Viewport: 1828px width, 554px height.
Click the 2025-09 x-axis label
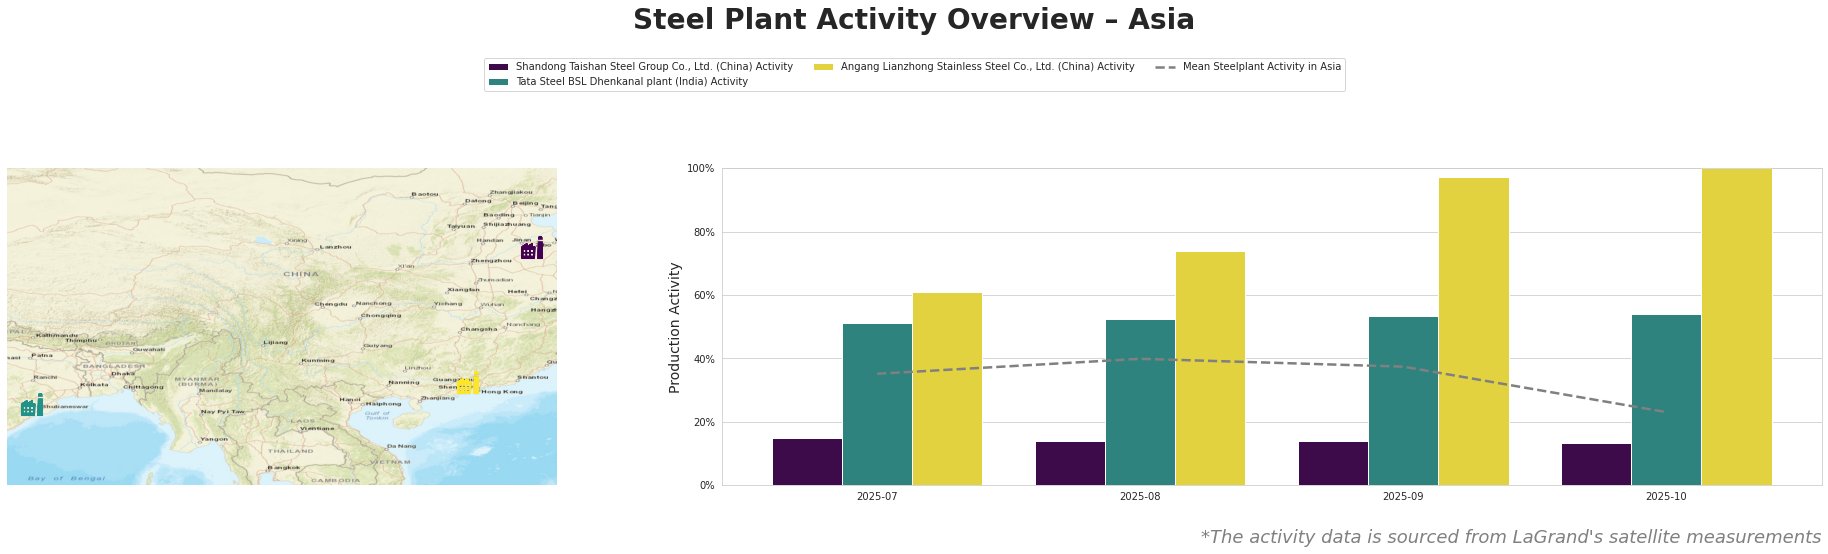tap(1403, 496)
